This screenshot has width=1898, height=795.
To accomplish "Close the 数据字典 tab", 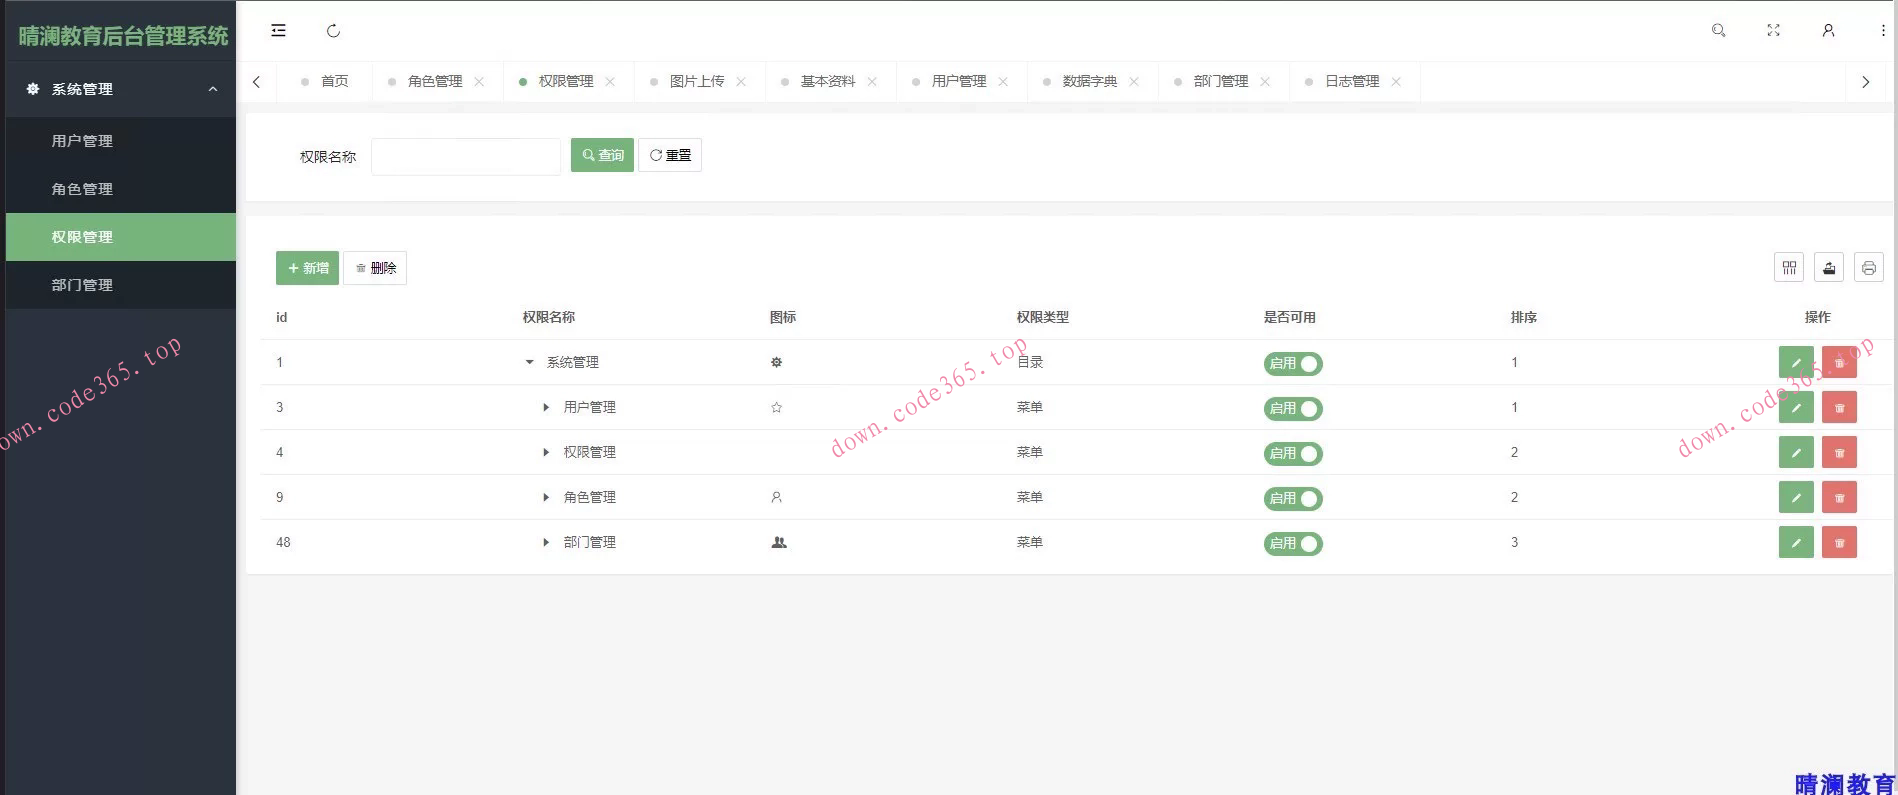I will point(1134,82).
